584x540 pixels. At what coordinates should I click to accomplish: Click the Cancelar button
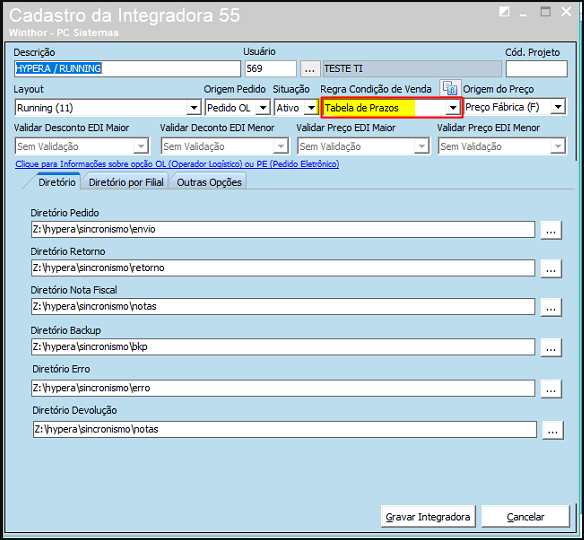pyautogui.click(x=525, y=517)
